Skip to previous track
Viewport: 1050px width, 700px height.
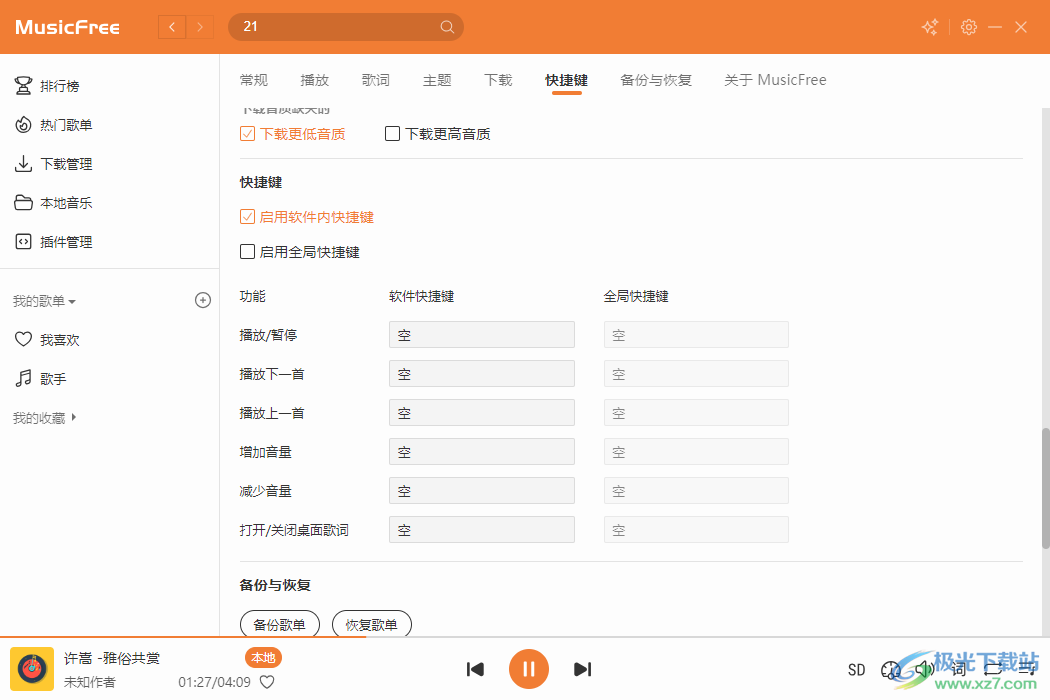(475, 669)
